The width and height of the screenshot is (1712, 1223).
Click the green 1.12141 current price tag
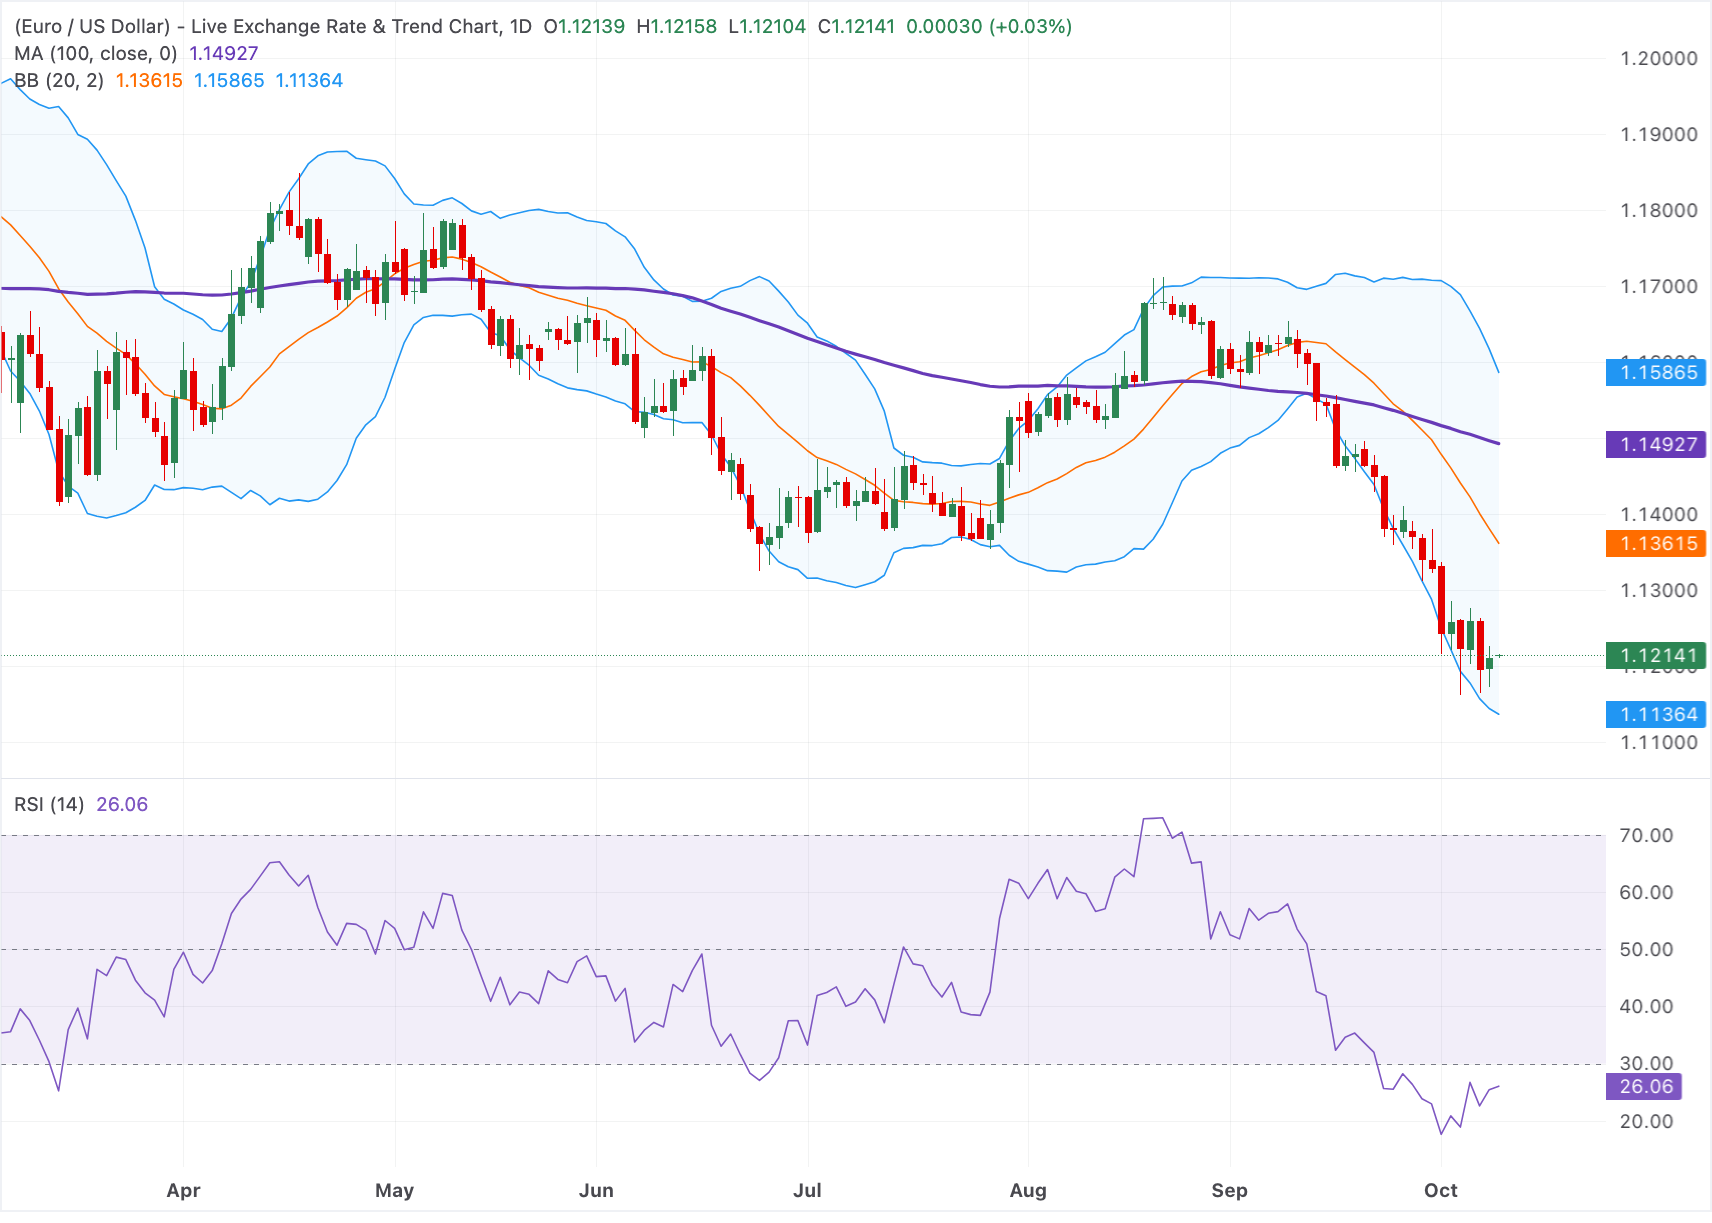tap(1655, 656)
